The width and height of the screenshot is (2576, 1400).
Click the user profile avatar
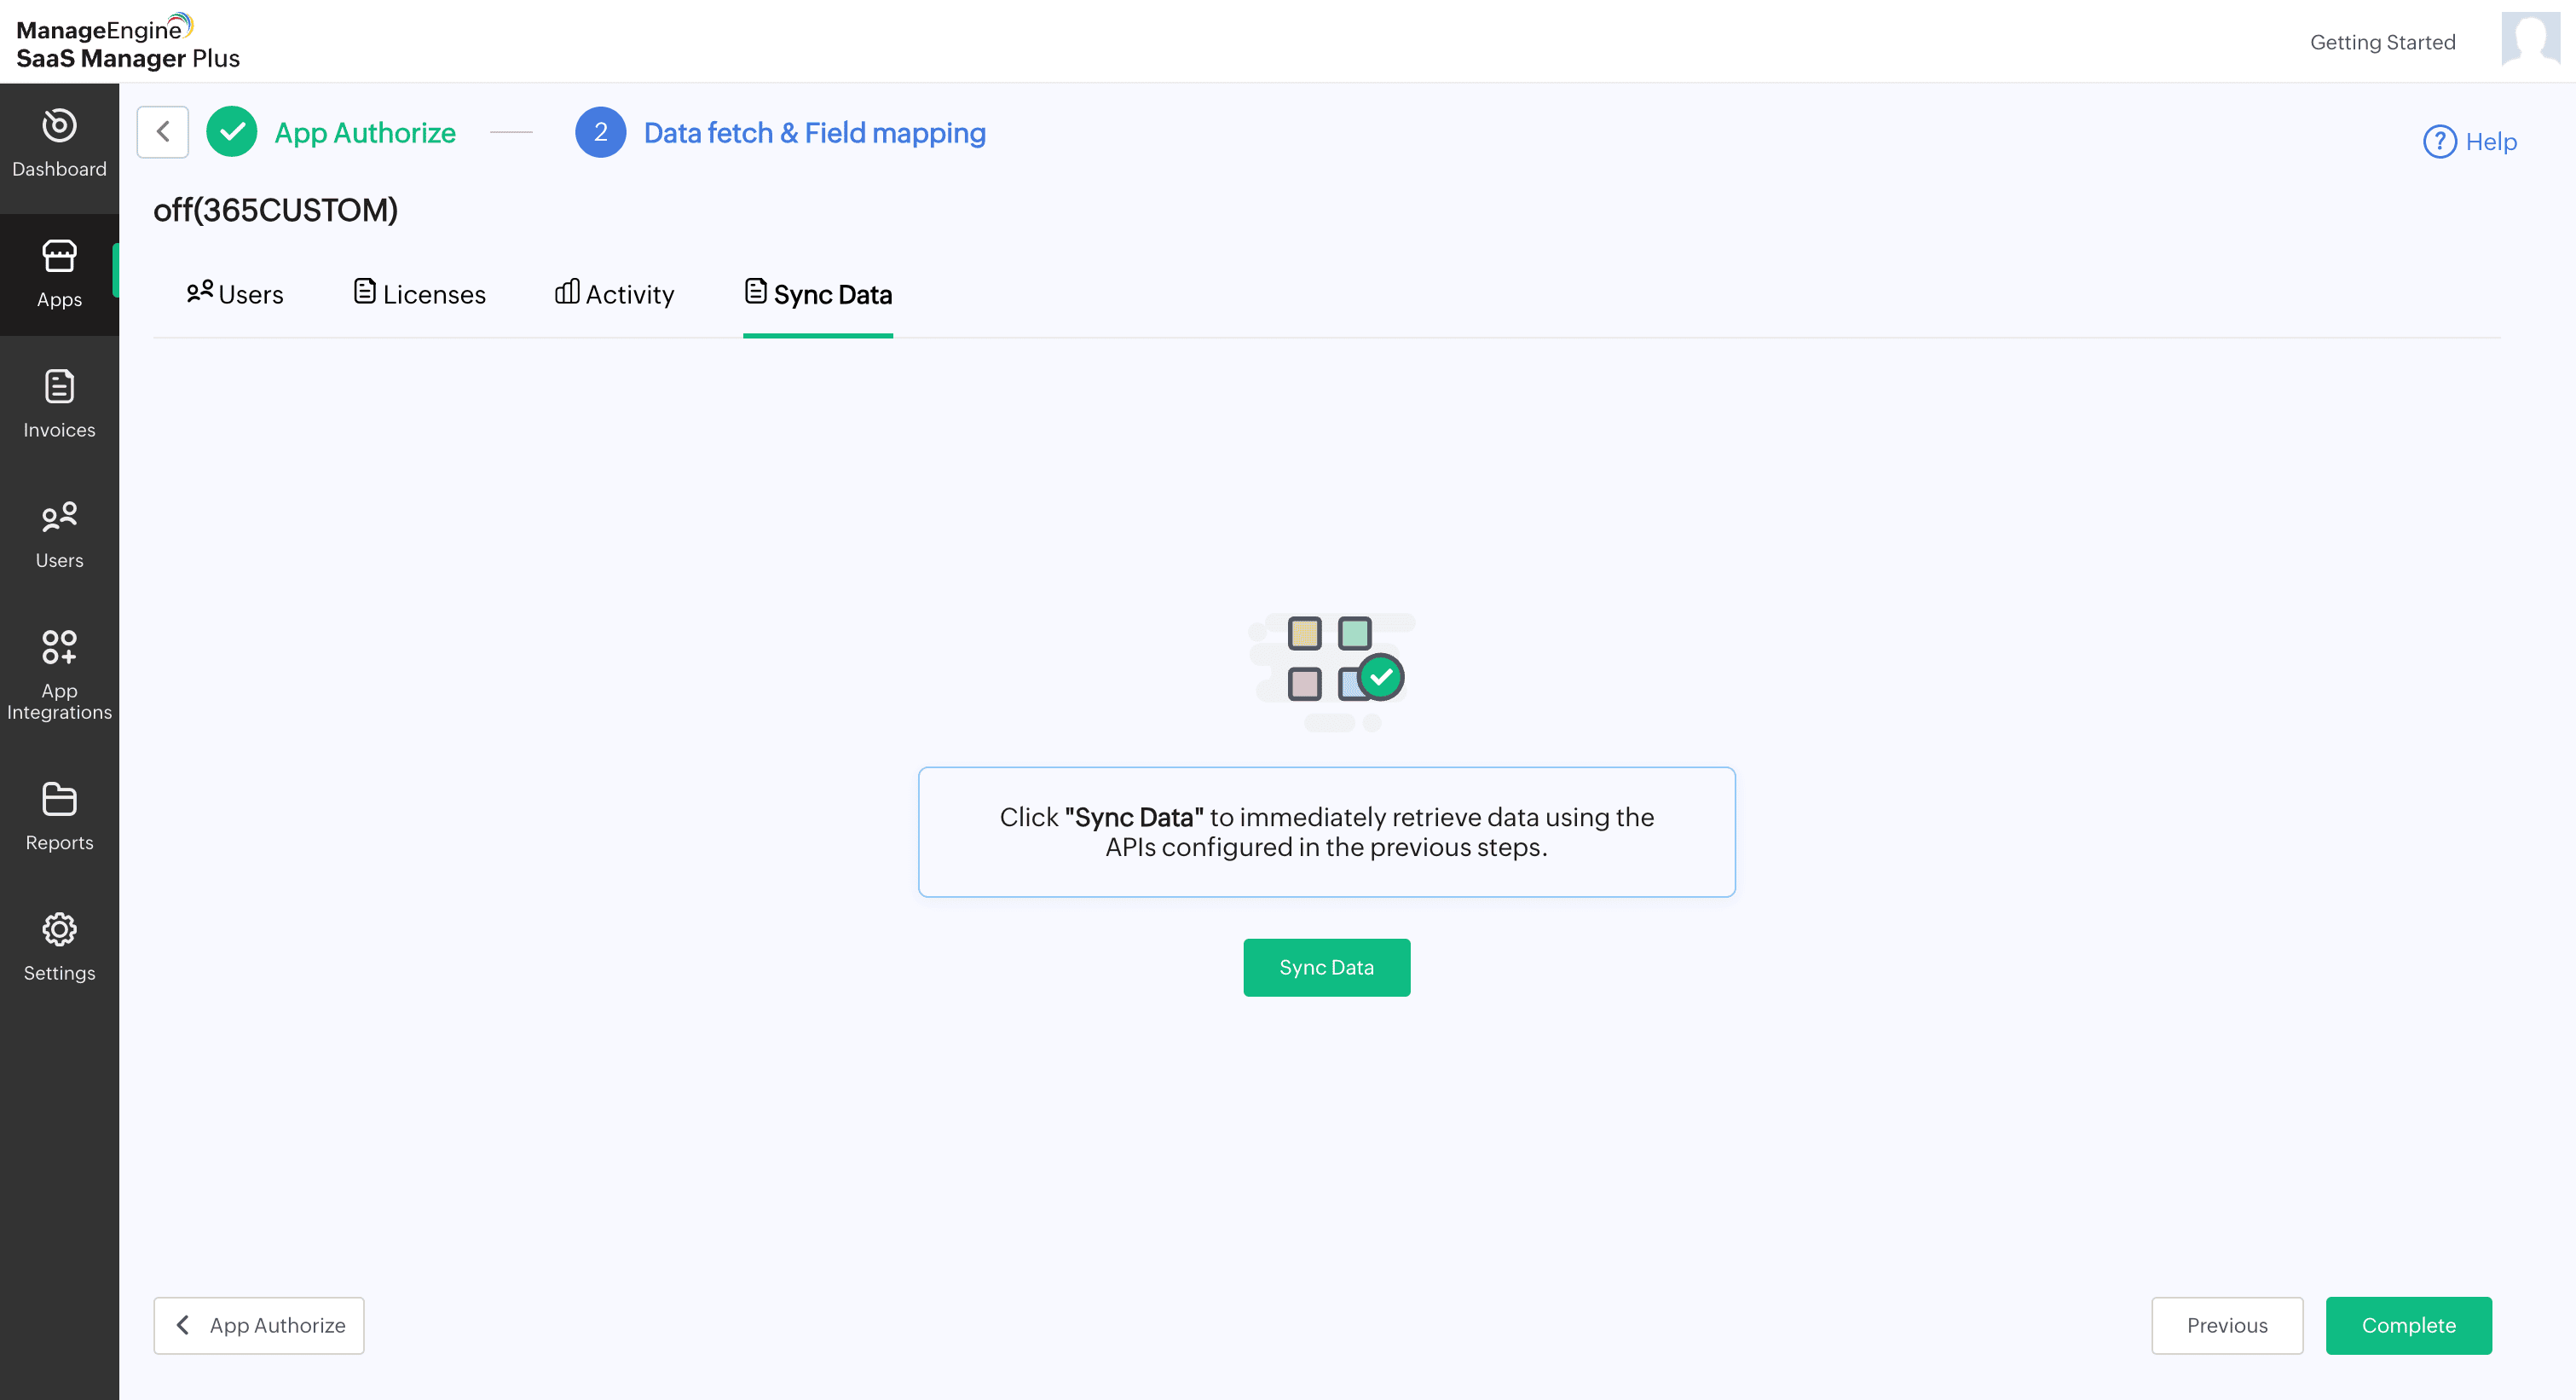tap(2529, 40)
